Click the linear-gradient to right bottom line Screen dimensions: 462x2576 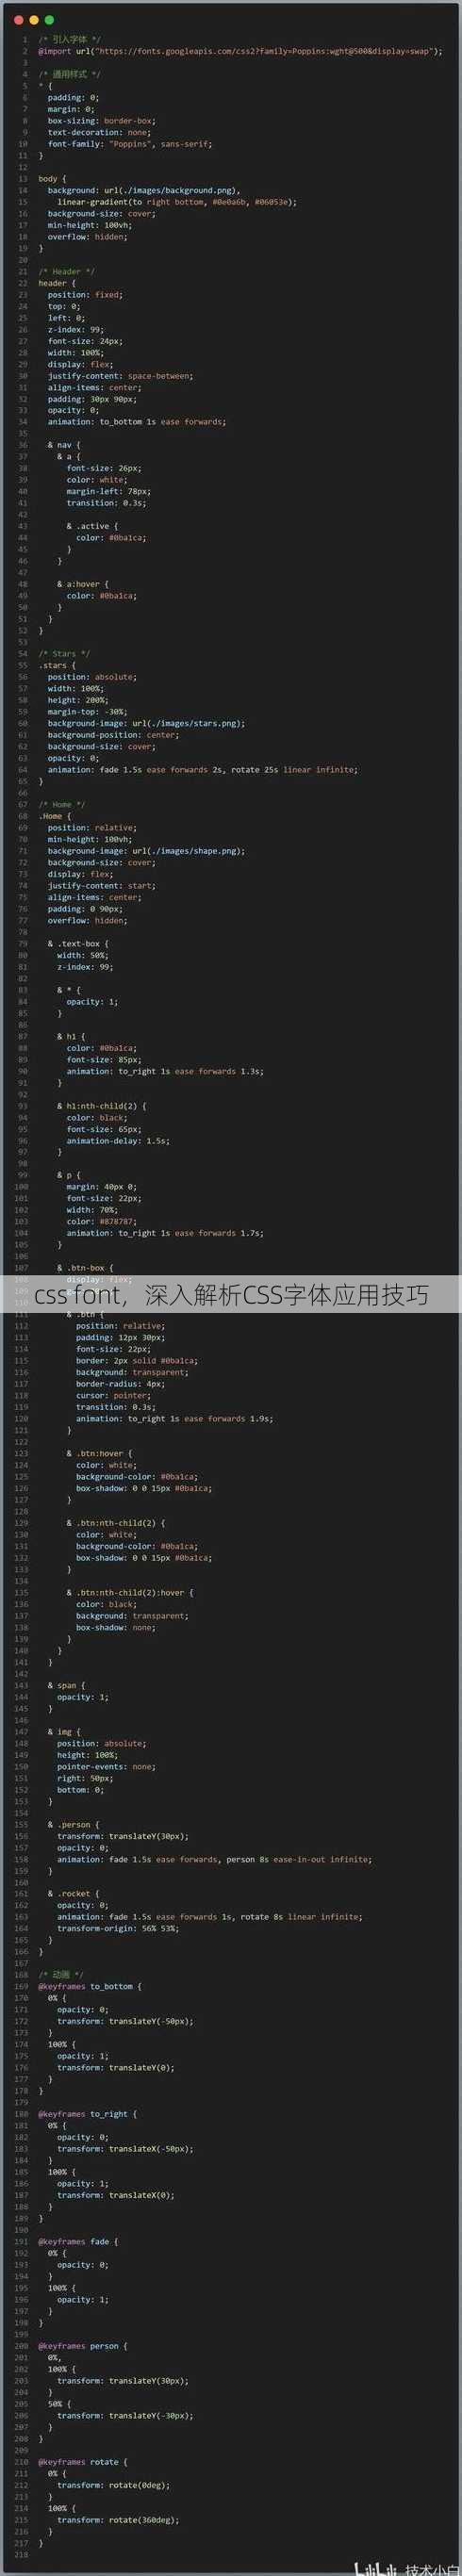176,202
